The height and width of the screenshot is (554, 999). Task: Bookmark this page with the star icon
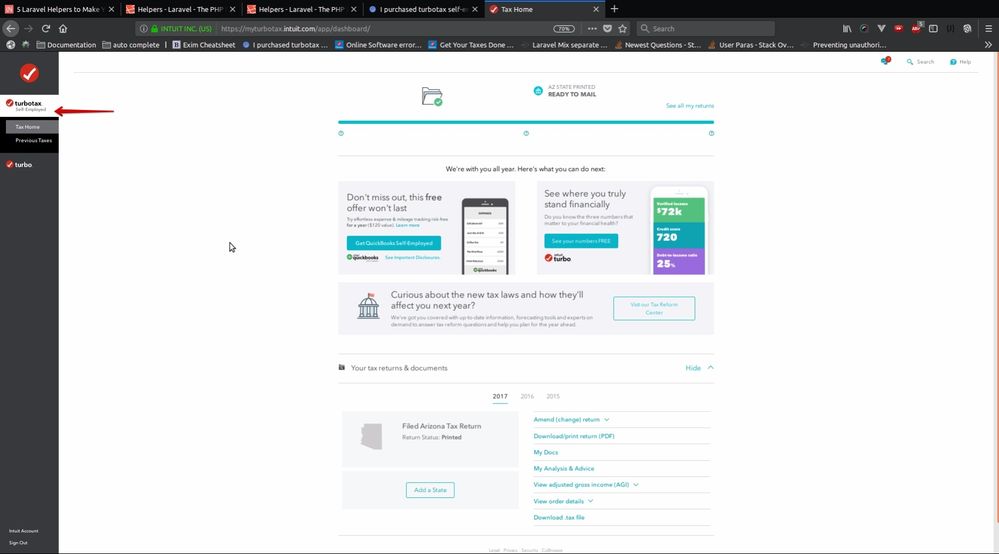point(622,28)
